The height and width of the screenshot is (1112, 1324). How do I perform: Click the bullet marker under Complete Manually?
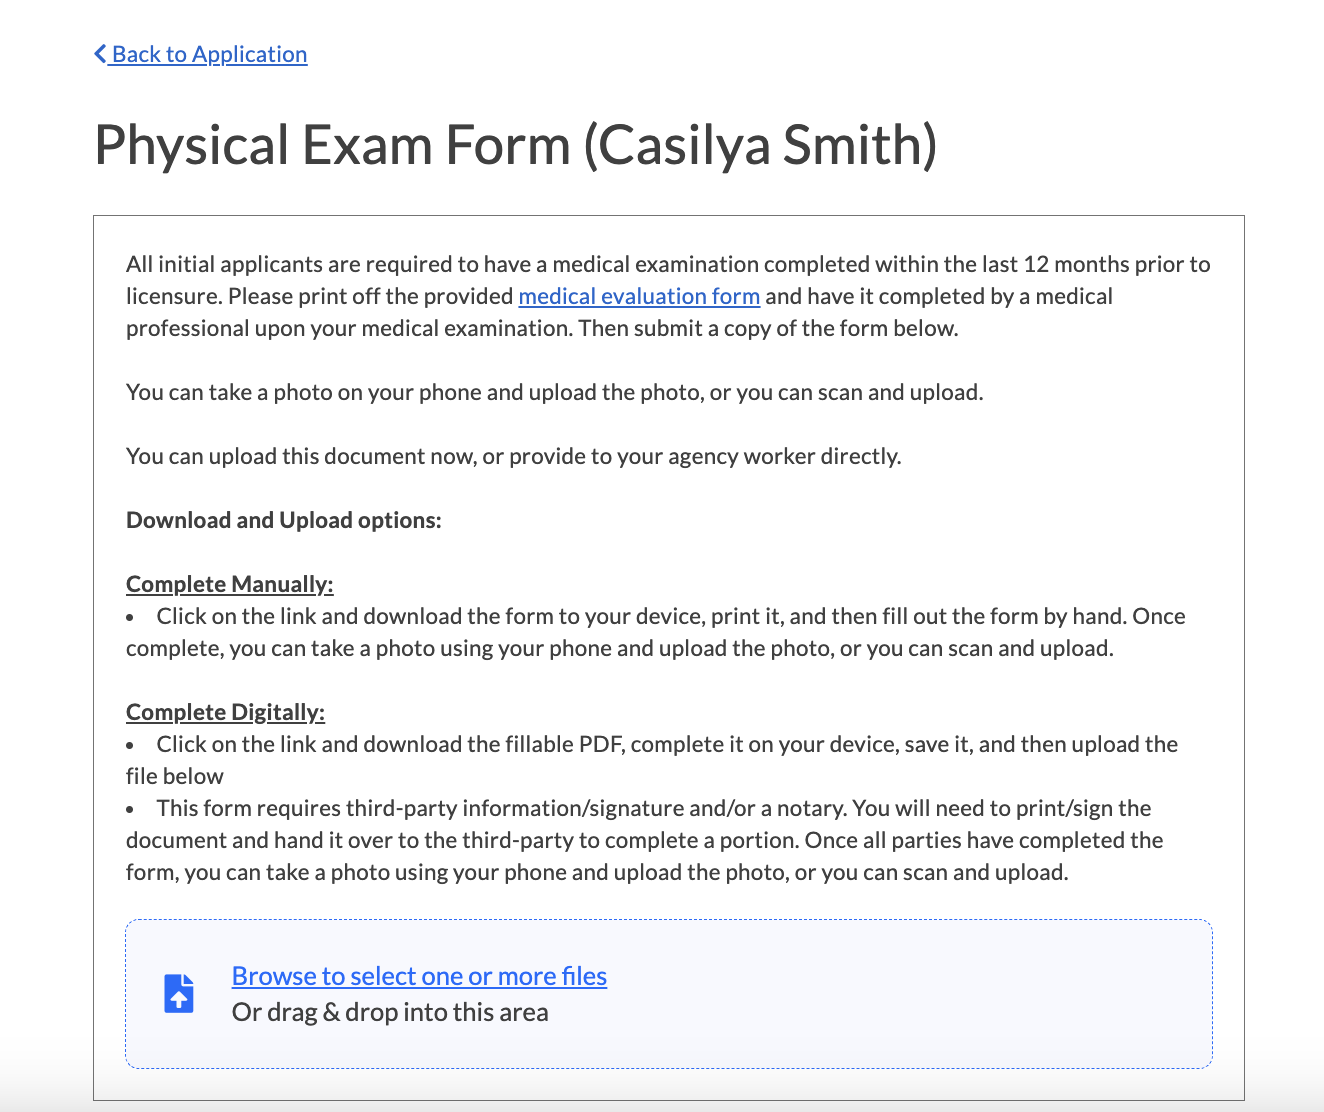point(130,618)
